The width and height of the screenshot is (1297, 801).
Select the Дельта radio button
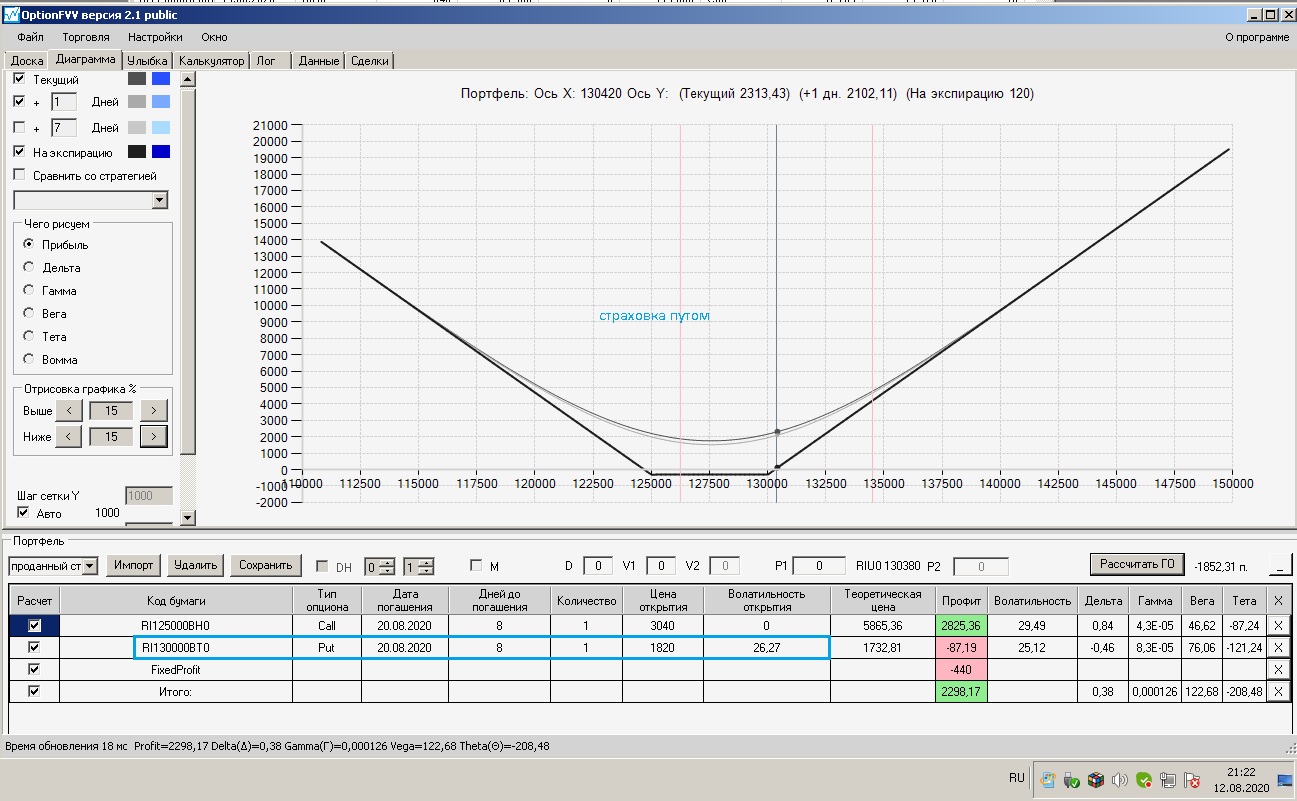[29, 268]
